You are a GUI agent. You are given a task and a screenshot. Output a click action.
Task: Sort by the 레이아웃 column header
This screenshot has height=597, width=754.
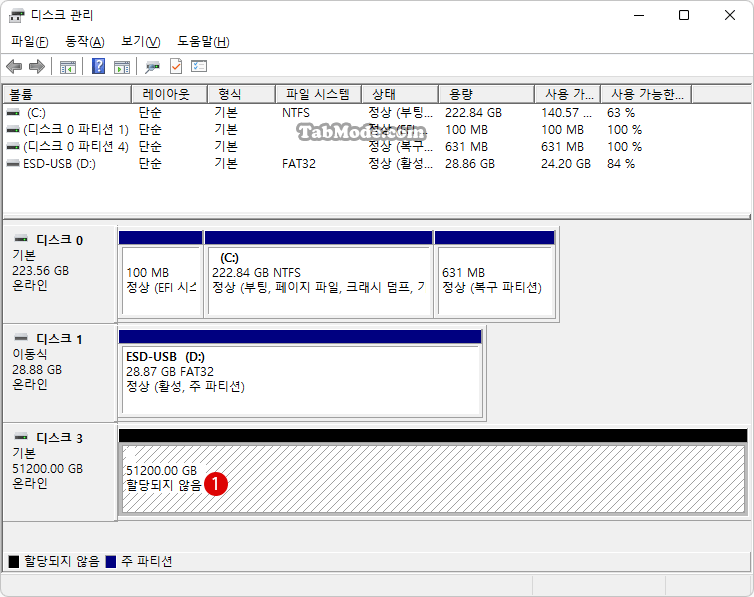pos(169,94)
